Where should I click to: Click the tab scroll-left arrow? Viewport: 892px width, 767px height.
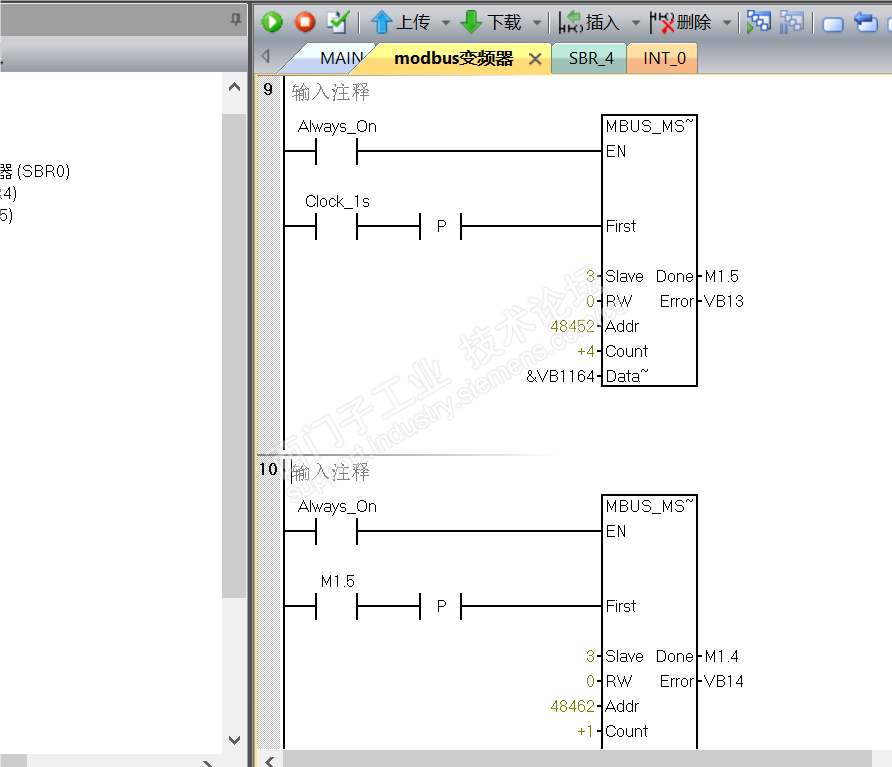pyautogui.click(x=265, y=56)
